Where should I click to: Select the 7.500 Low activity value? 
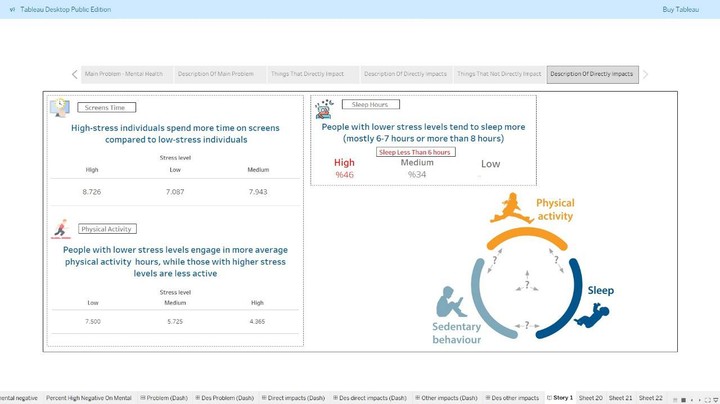93,321
